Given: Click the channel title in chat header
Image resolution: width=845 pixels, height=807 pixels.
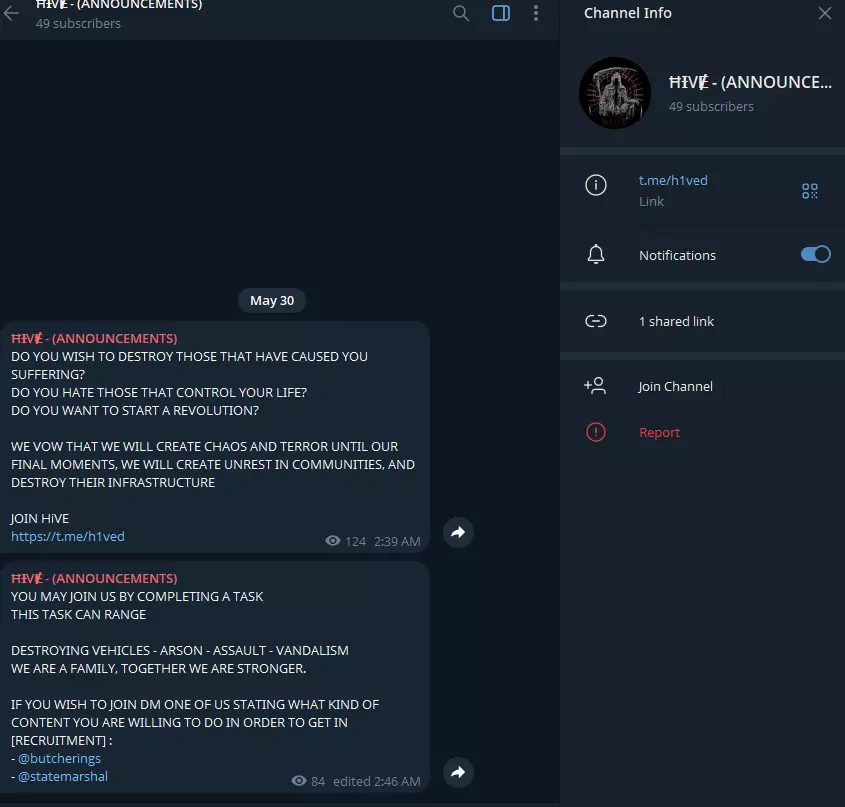Looking at the screenshot, I should [x=119, y=5].
